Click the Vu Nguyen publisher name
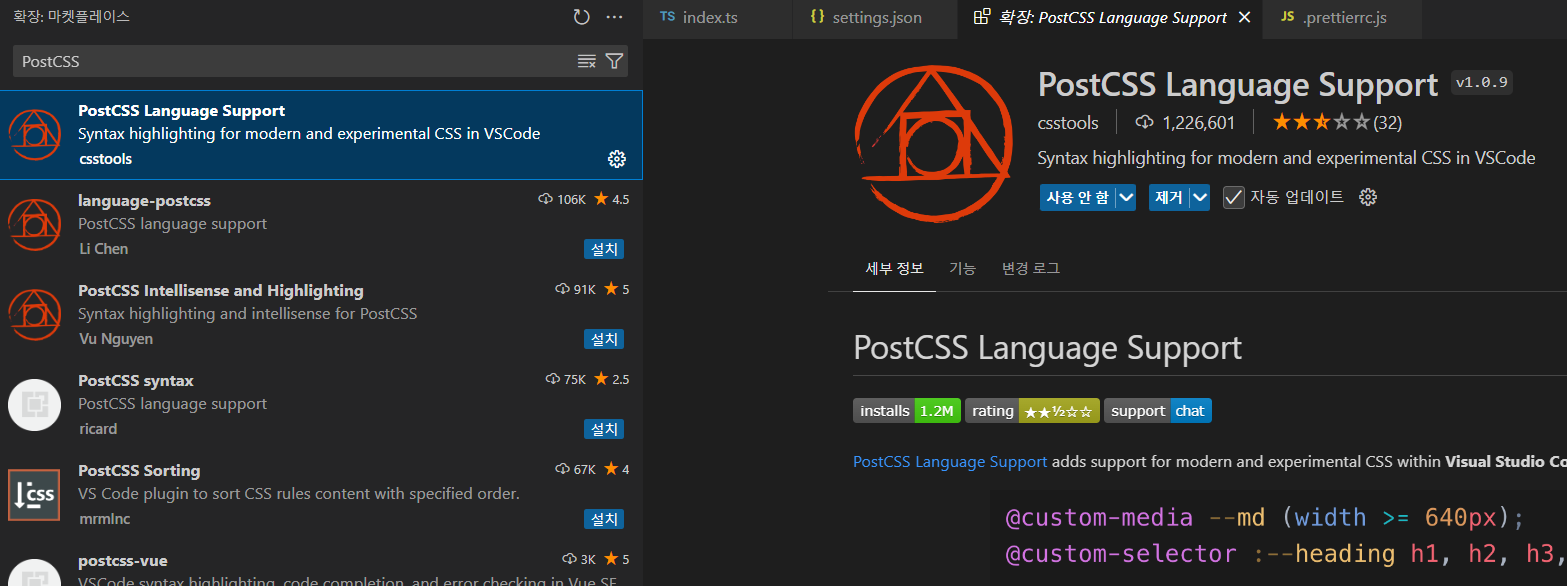The height and width of the screenshot is (586, 1567). point(116,339)
